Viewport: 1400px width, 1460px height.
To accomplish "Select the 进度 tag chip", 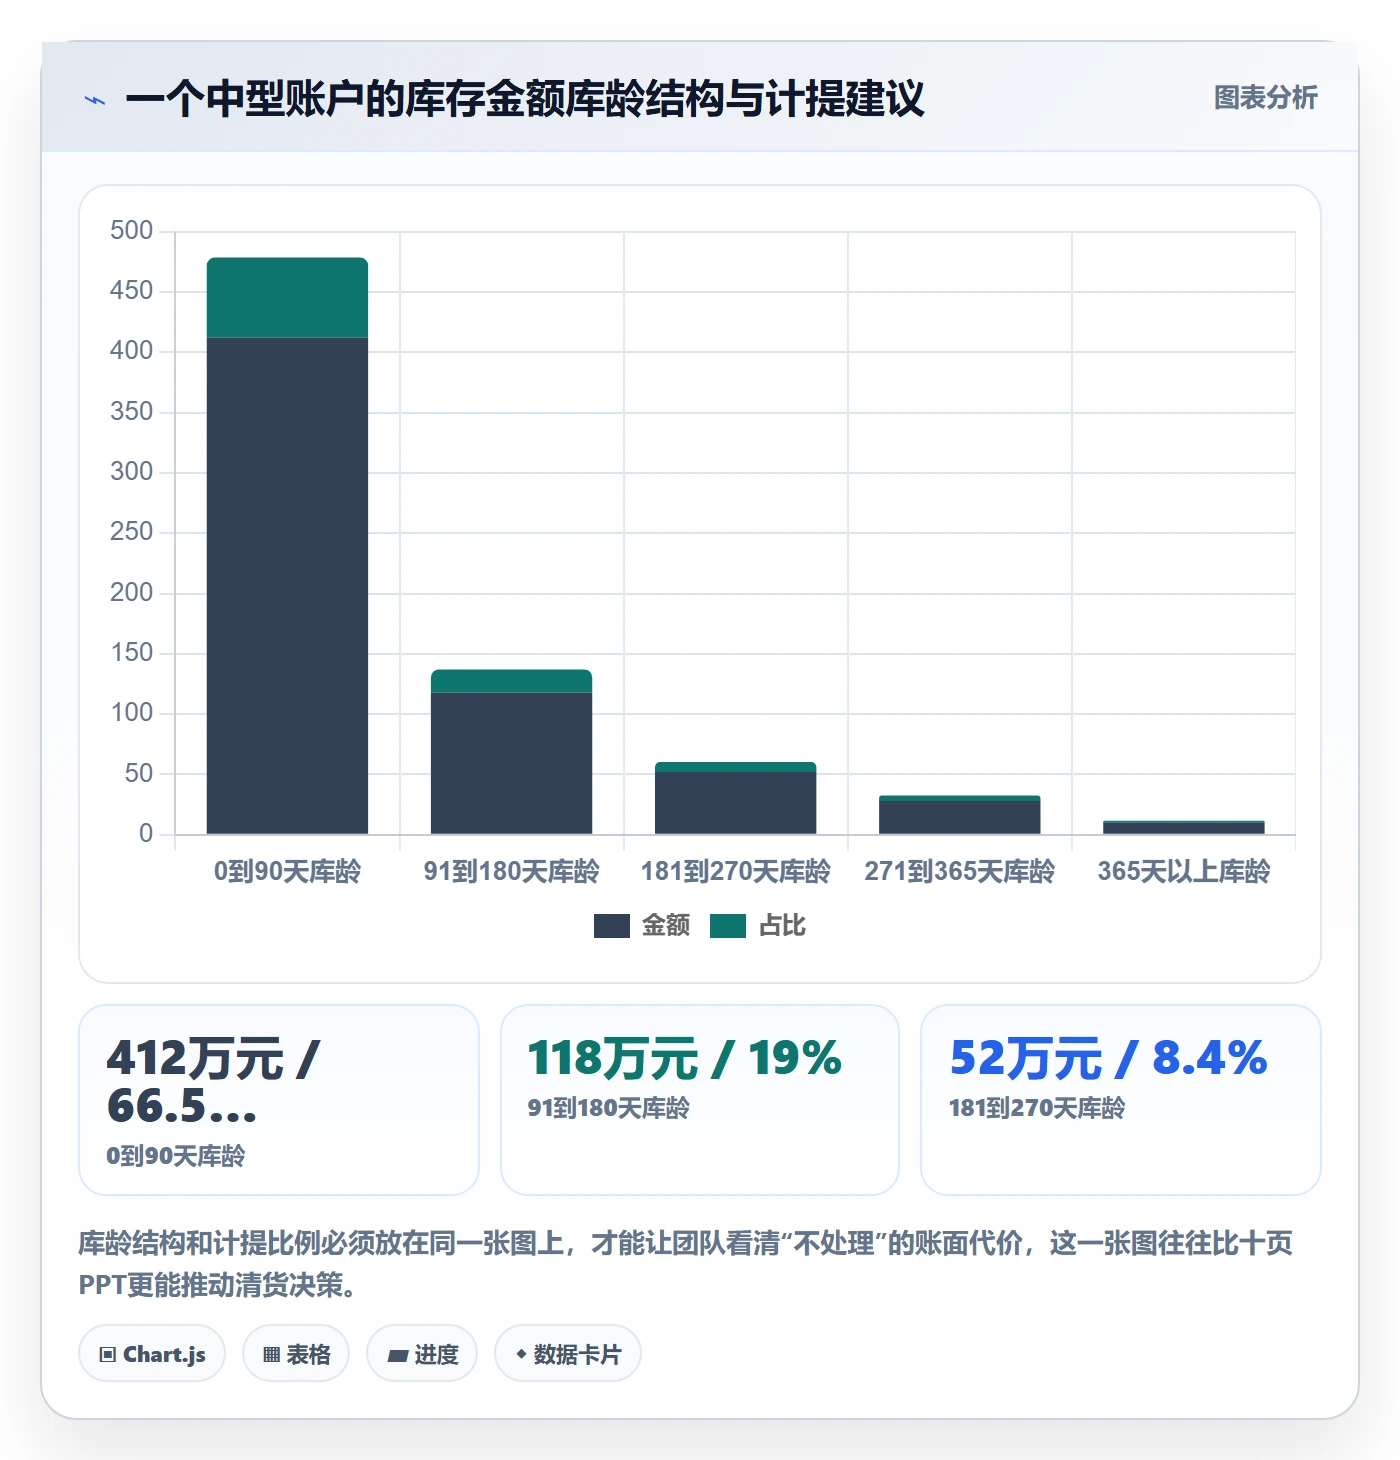I will [x=422, y=1354].
